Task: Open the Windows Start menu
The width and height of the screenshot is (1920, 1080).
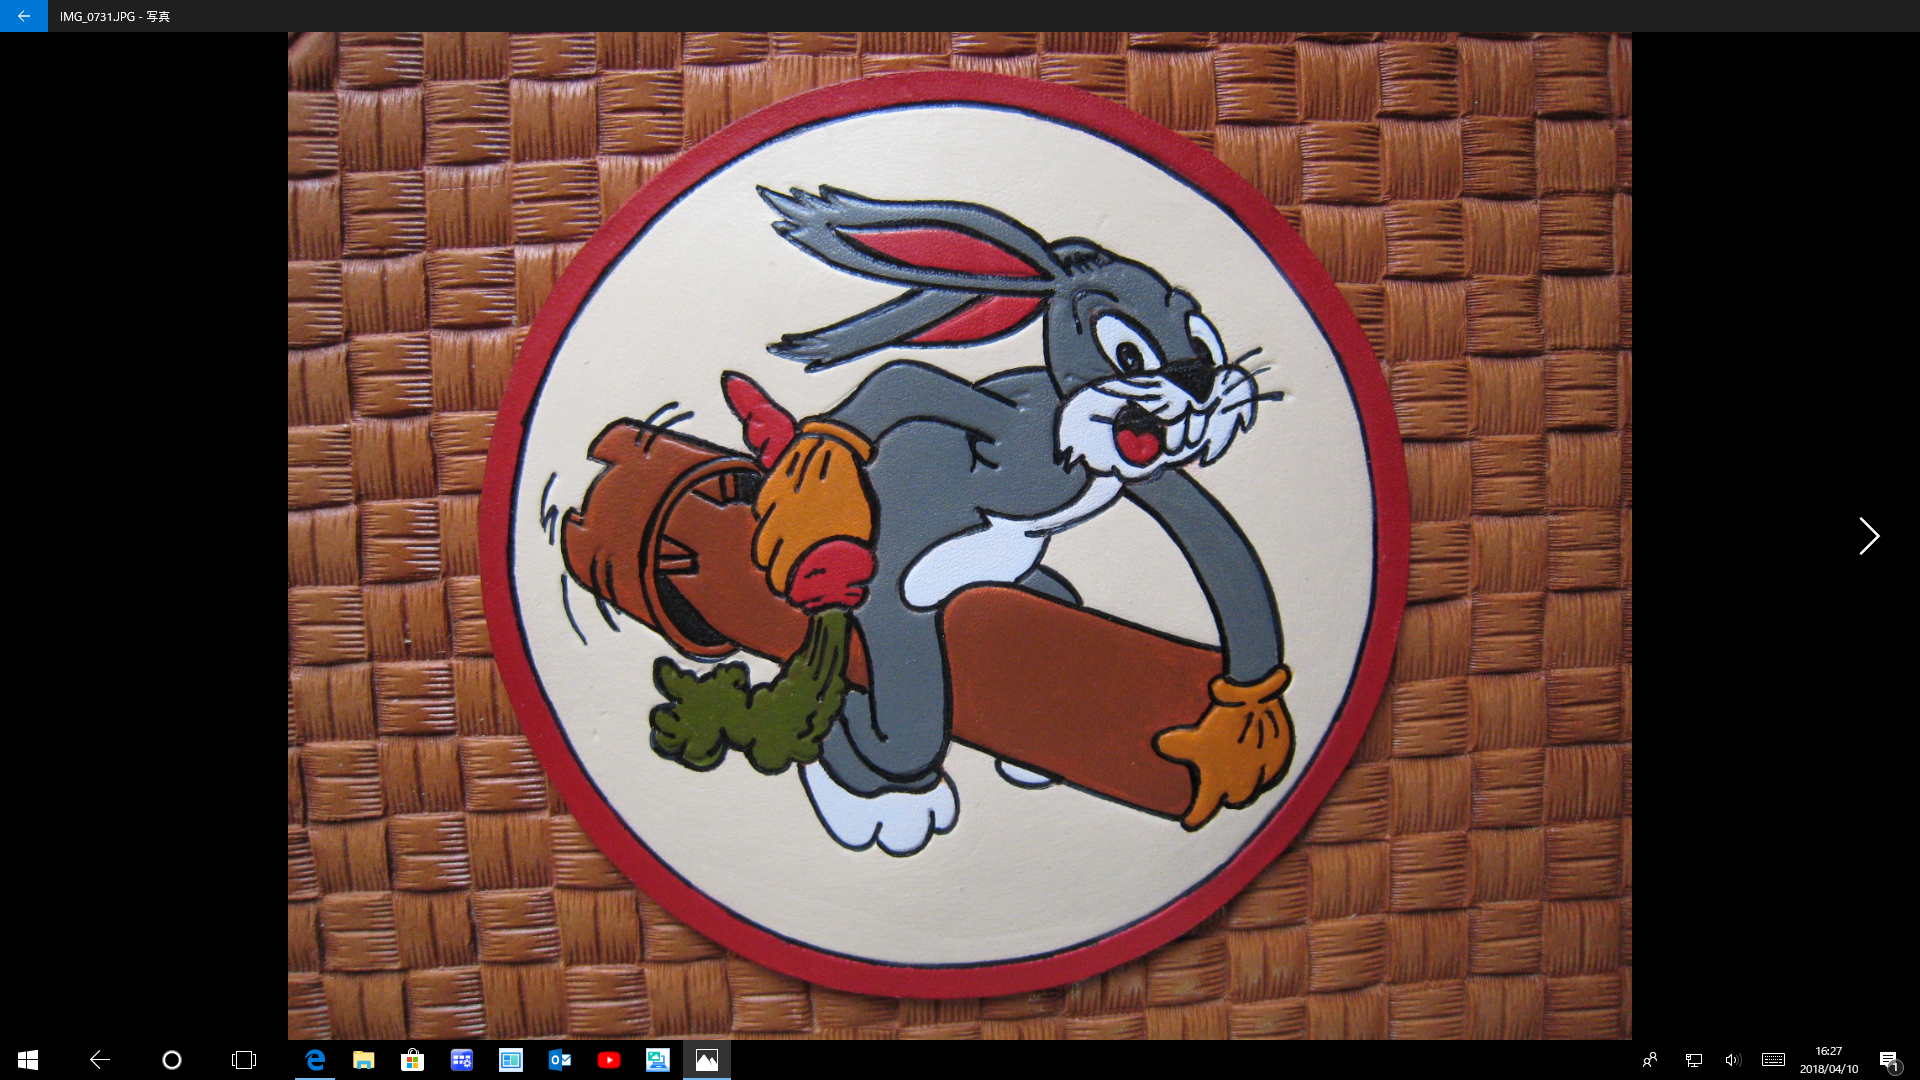Action: (x=28, y=1060)
